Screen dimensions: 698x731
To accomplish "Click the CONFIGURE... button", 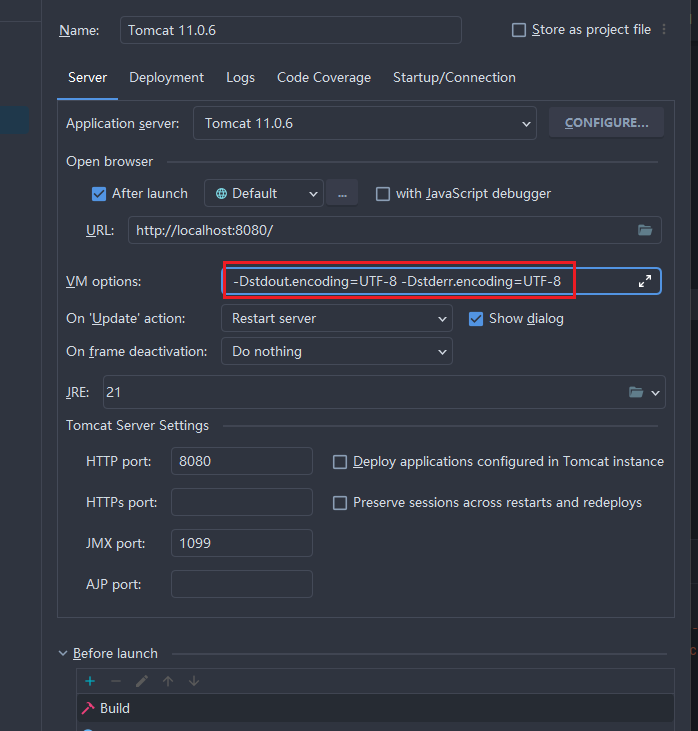I will [606, 123].
